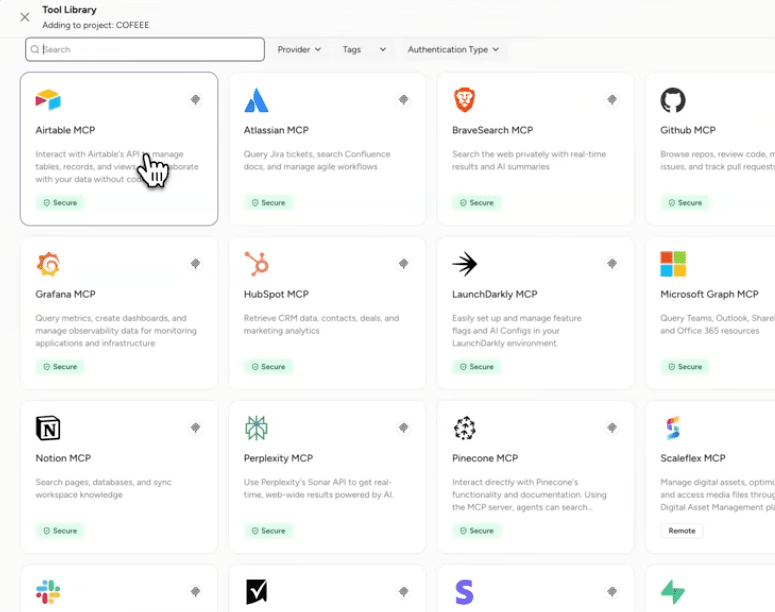
Task: Pin the black checkmark logo card
Action: 404,592
